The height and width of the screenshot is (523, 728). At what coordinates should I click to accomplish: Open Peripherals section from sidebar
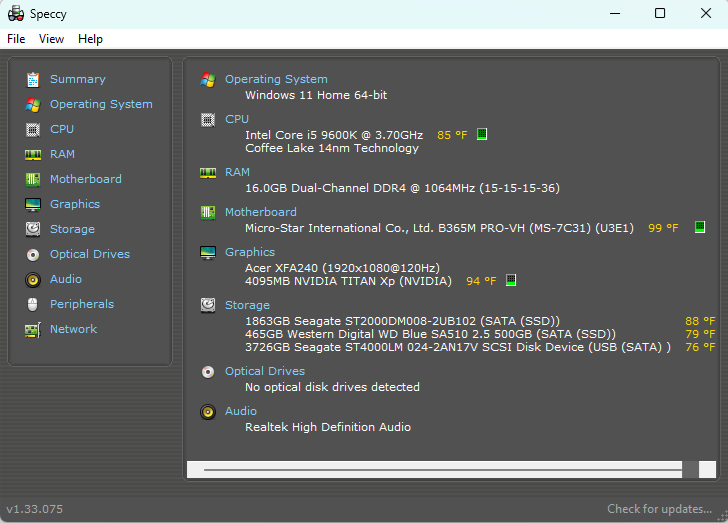(82, 304)
